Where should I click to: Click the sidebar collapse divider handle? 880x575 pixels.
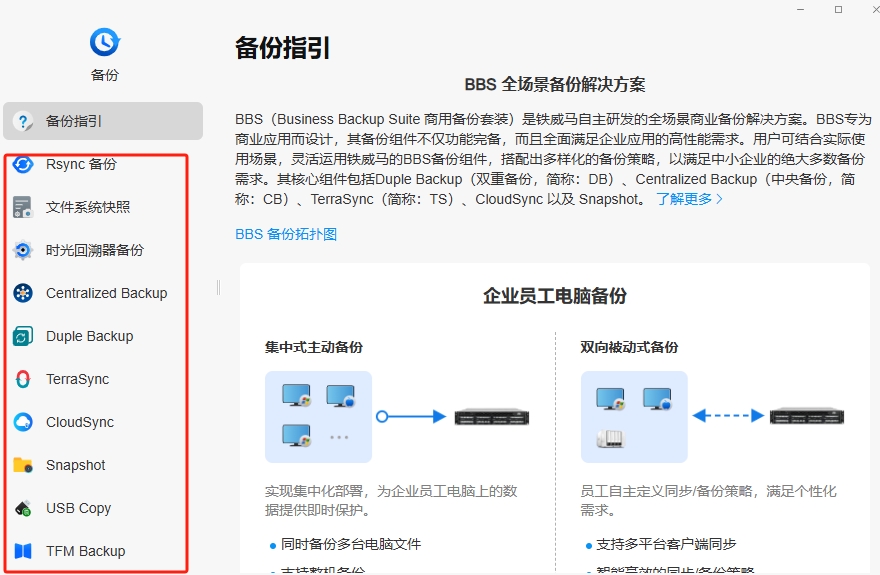218,287
